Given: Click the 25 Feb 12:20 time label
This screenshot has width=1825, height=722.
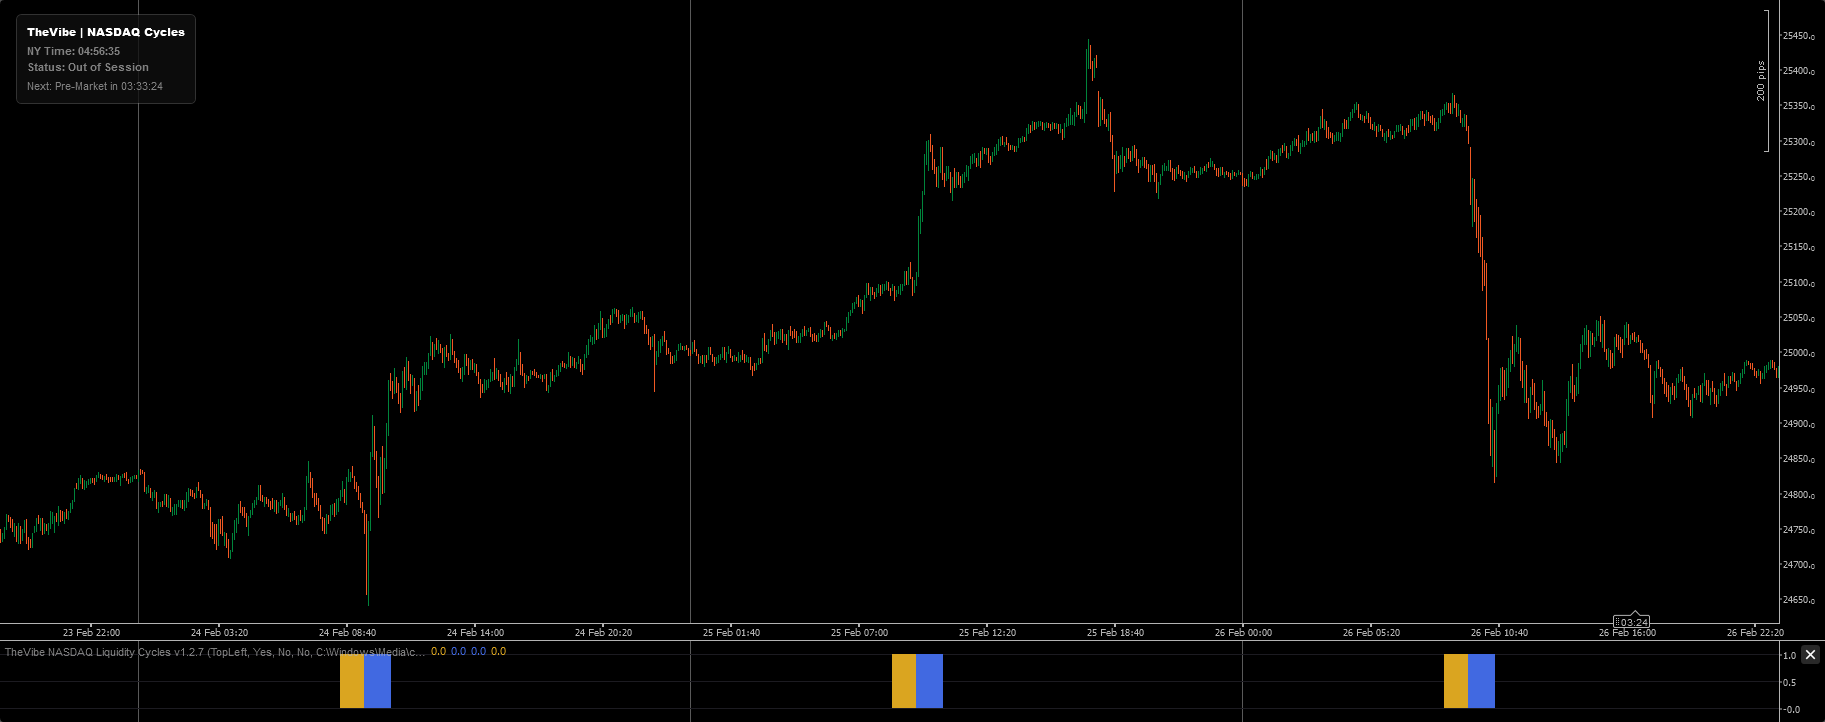Looking at the screenshot, I should 987,633.
